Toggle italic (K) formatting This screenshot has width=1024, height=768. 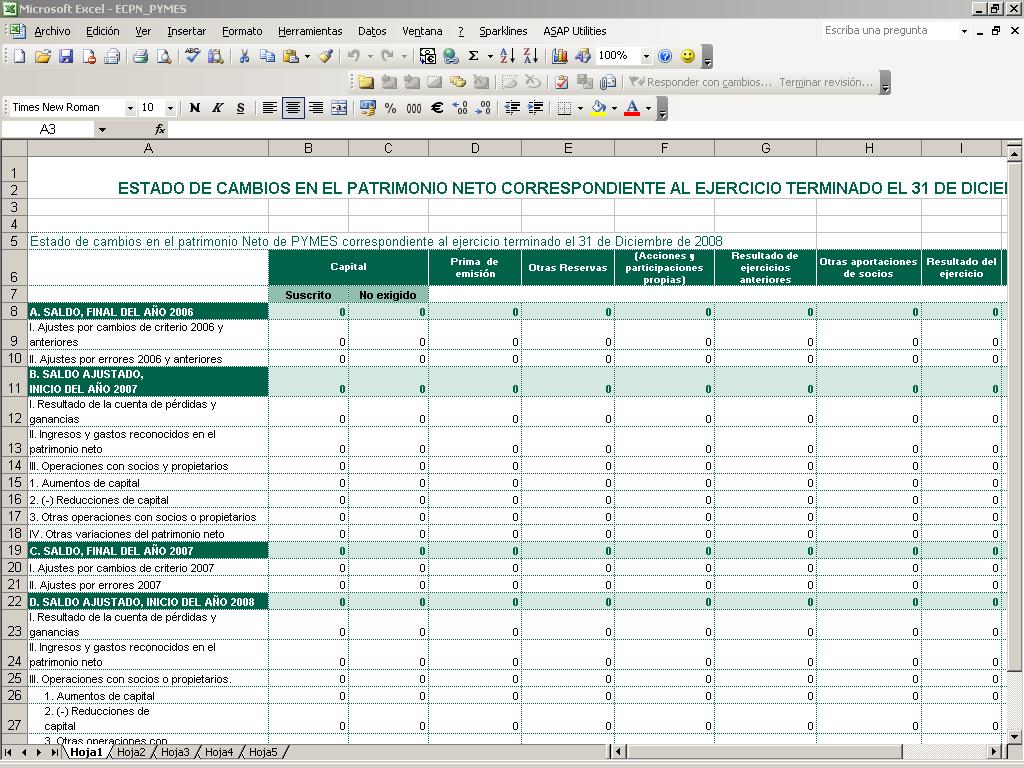[217, 108]
